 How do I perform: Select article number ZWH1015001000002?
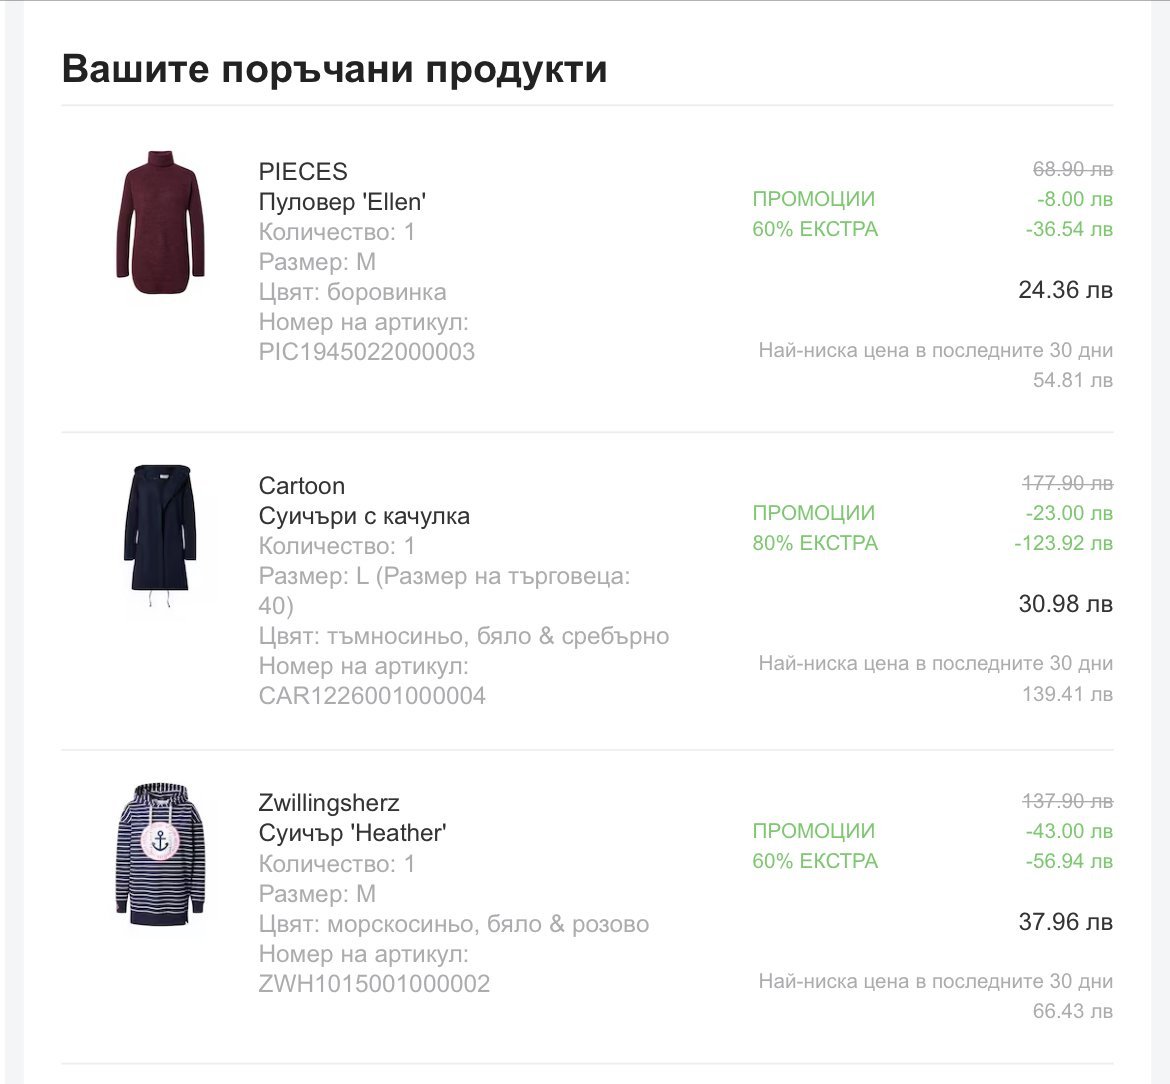pos(374,984)
